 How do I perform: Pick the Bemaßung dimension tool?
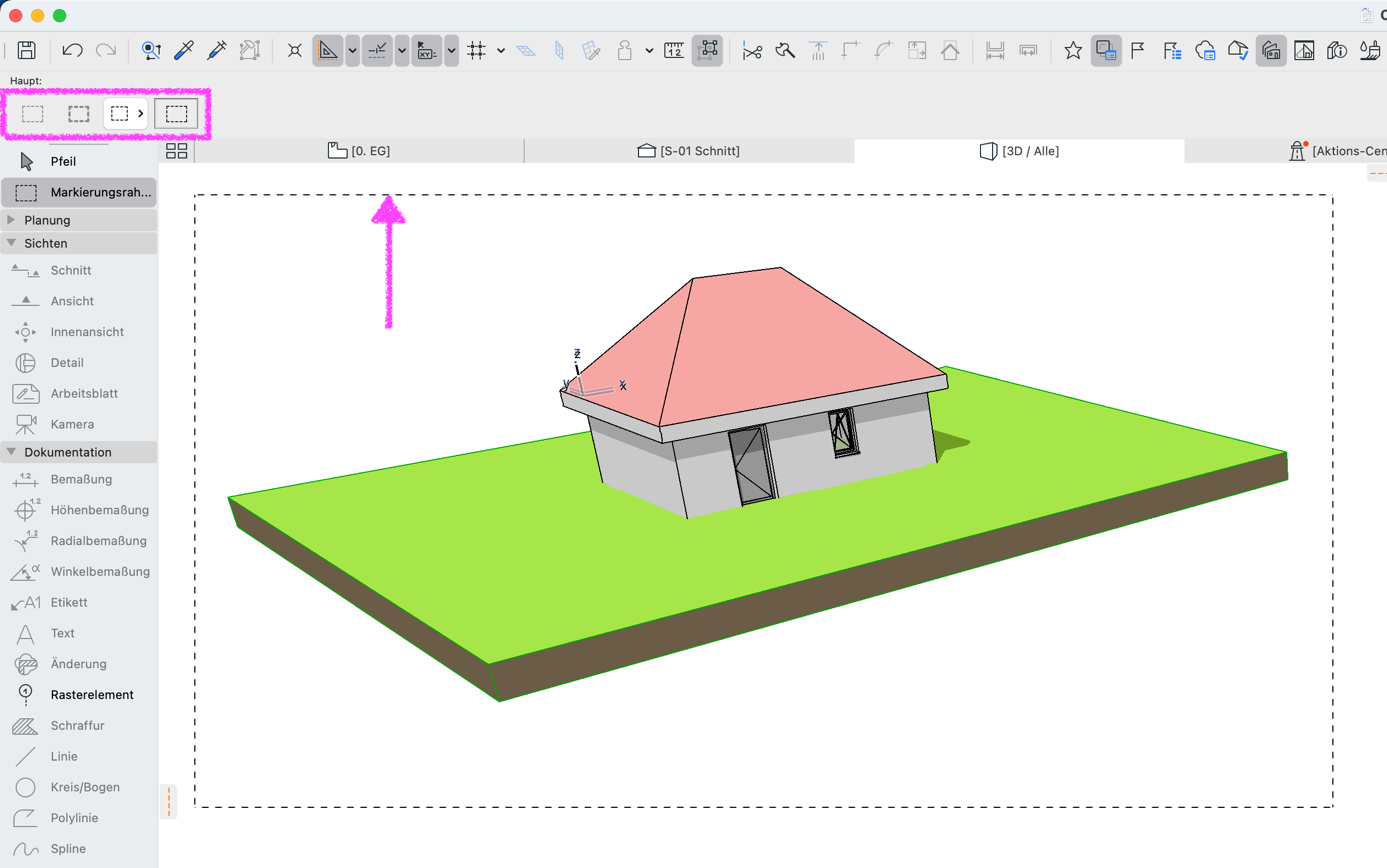(79, 480)
